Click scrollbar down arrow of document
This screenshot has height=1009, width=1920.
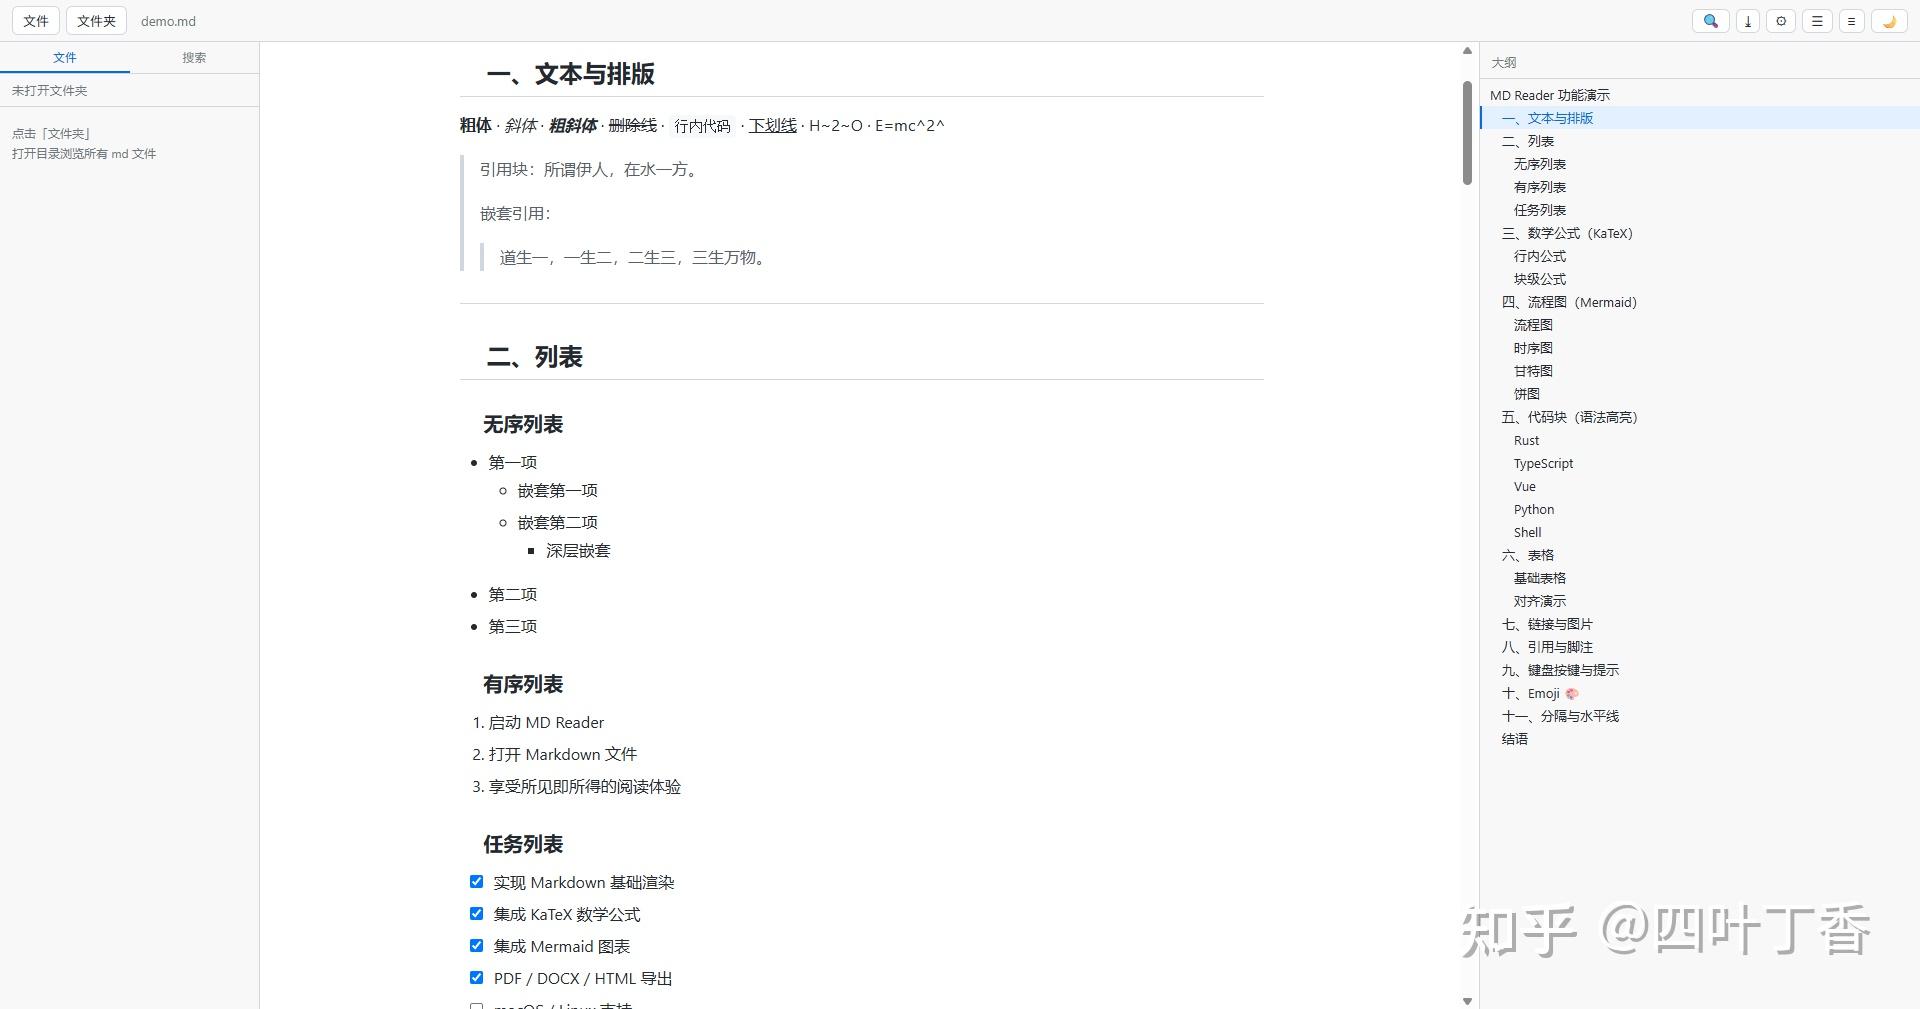[x=1467, y=1001]
